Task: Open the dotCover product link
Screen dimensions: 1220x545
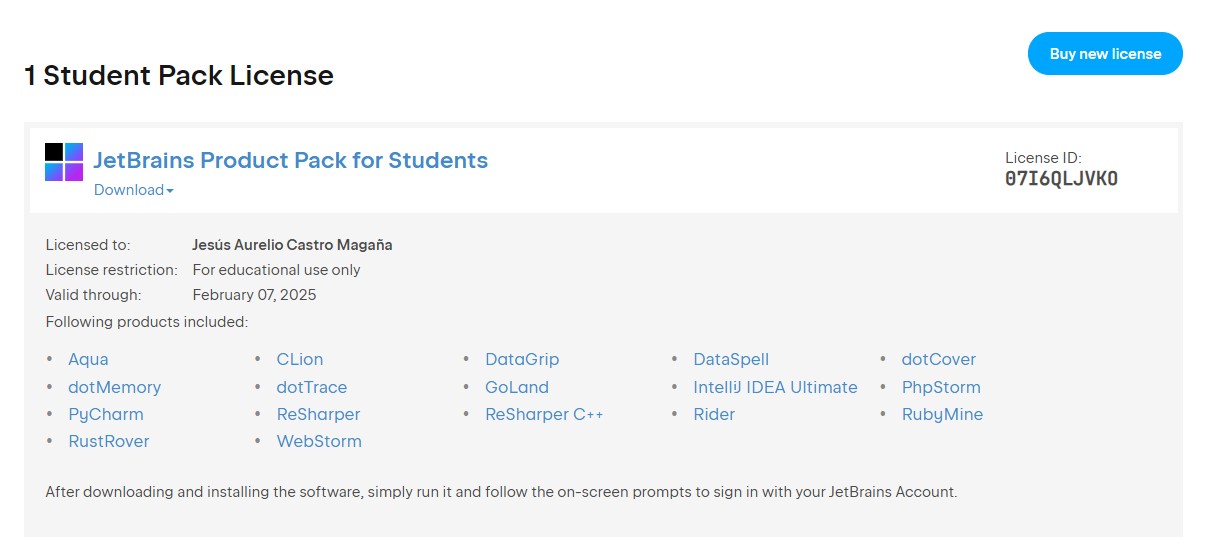Action: (x=939, y=359)
